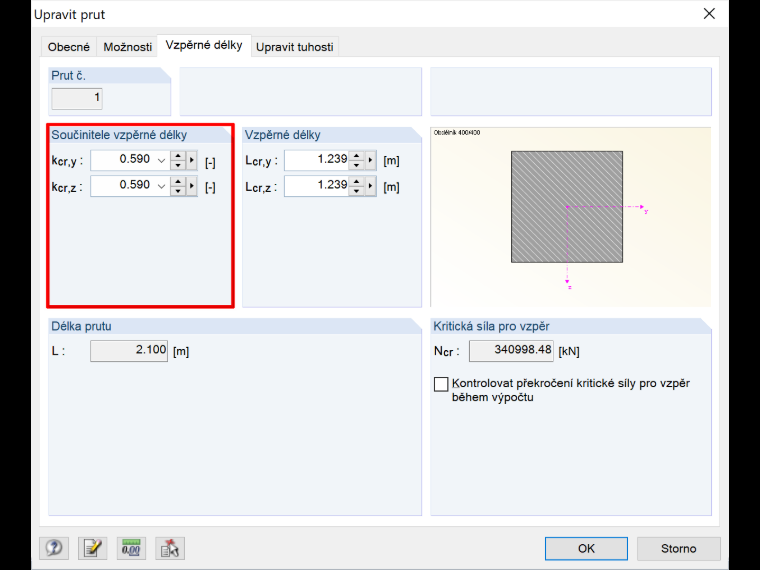Decrease Lcr,z with the down spinner
The width and height of the screenshot is (760, 570).
pyautogui.click(x=357, y=191)
